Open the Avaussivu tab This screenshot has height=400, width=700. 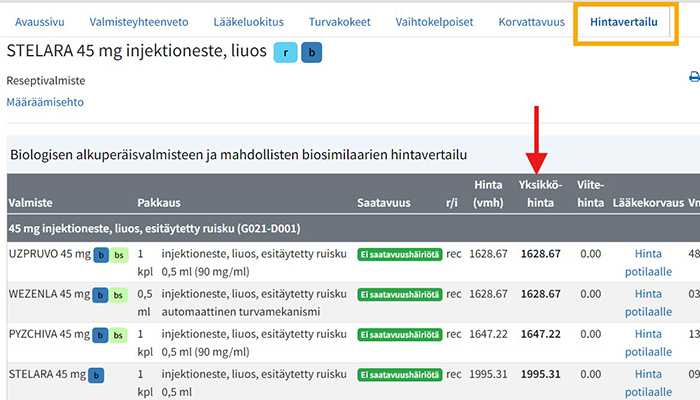coord(40,22)
